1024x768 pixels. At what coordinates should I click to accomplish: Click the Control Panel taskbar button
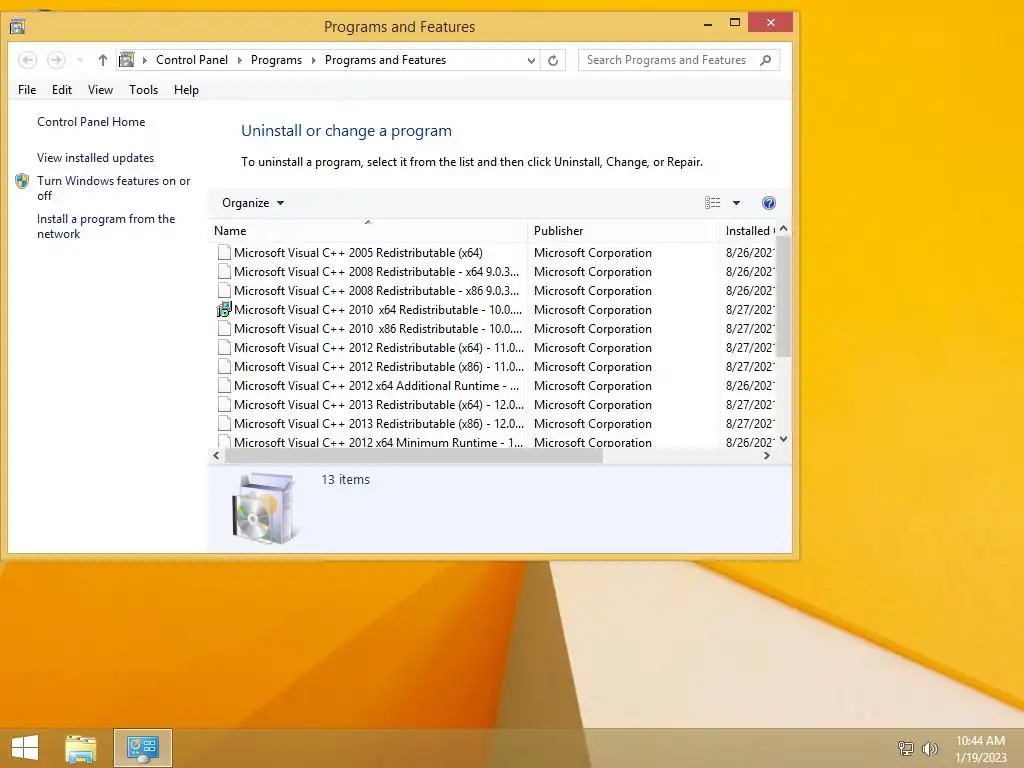tap(143, 748)
